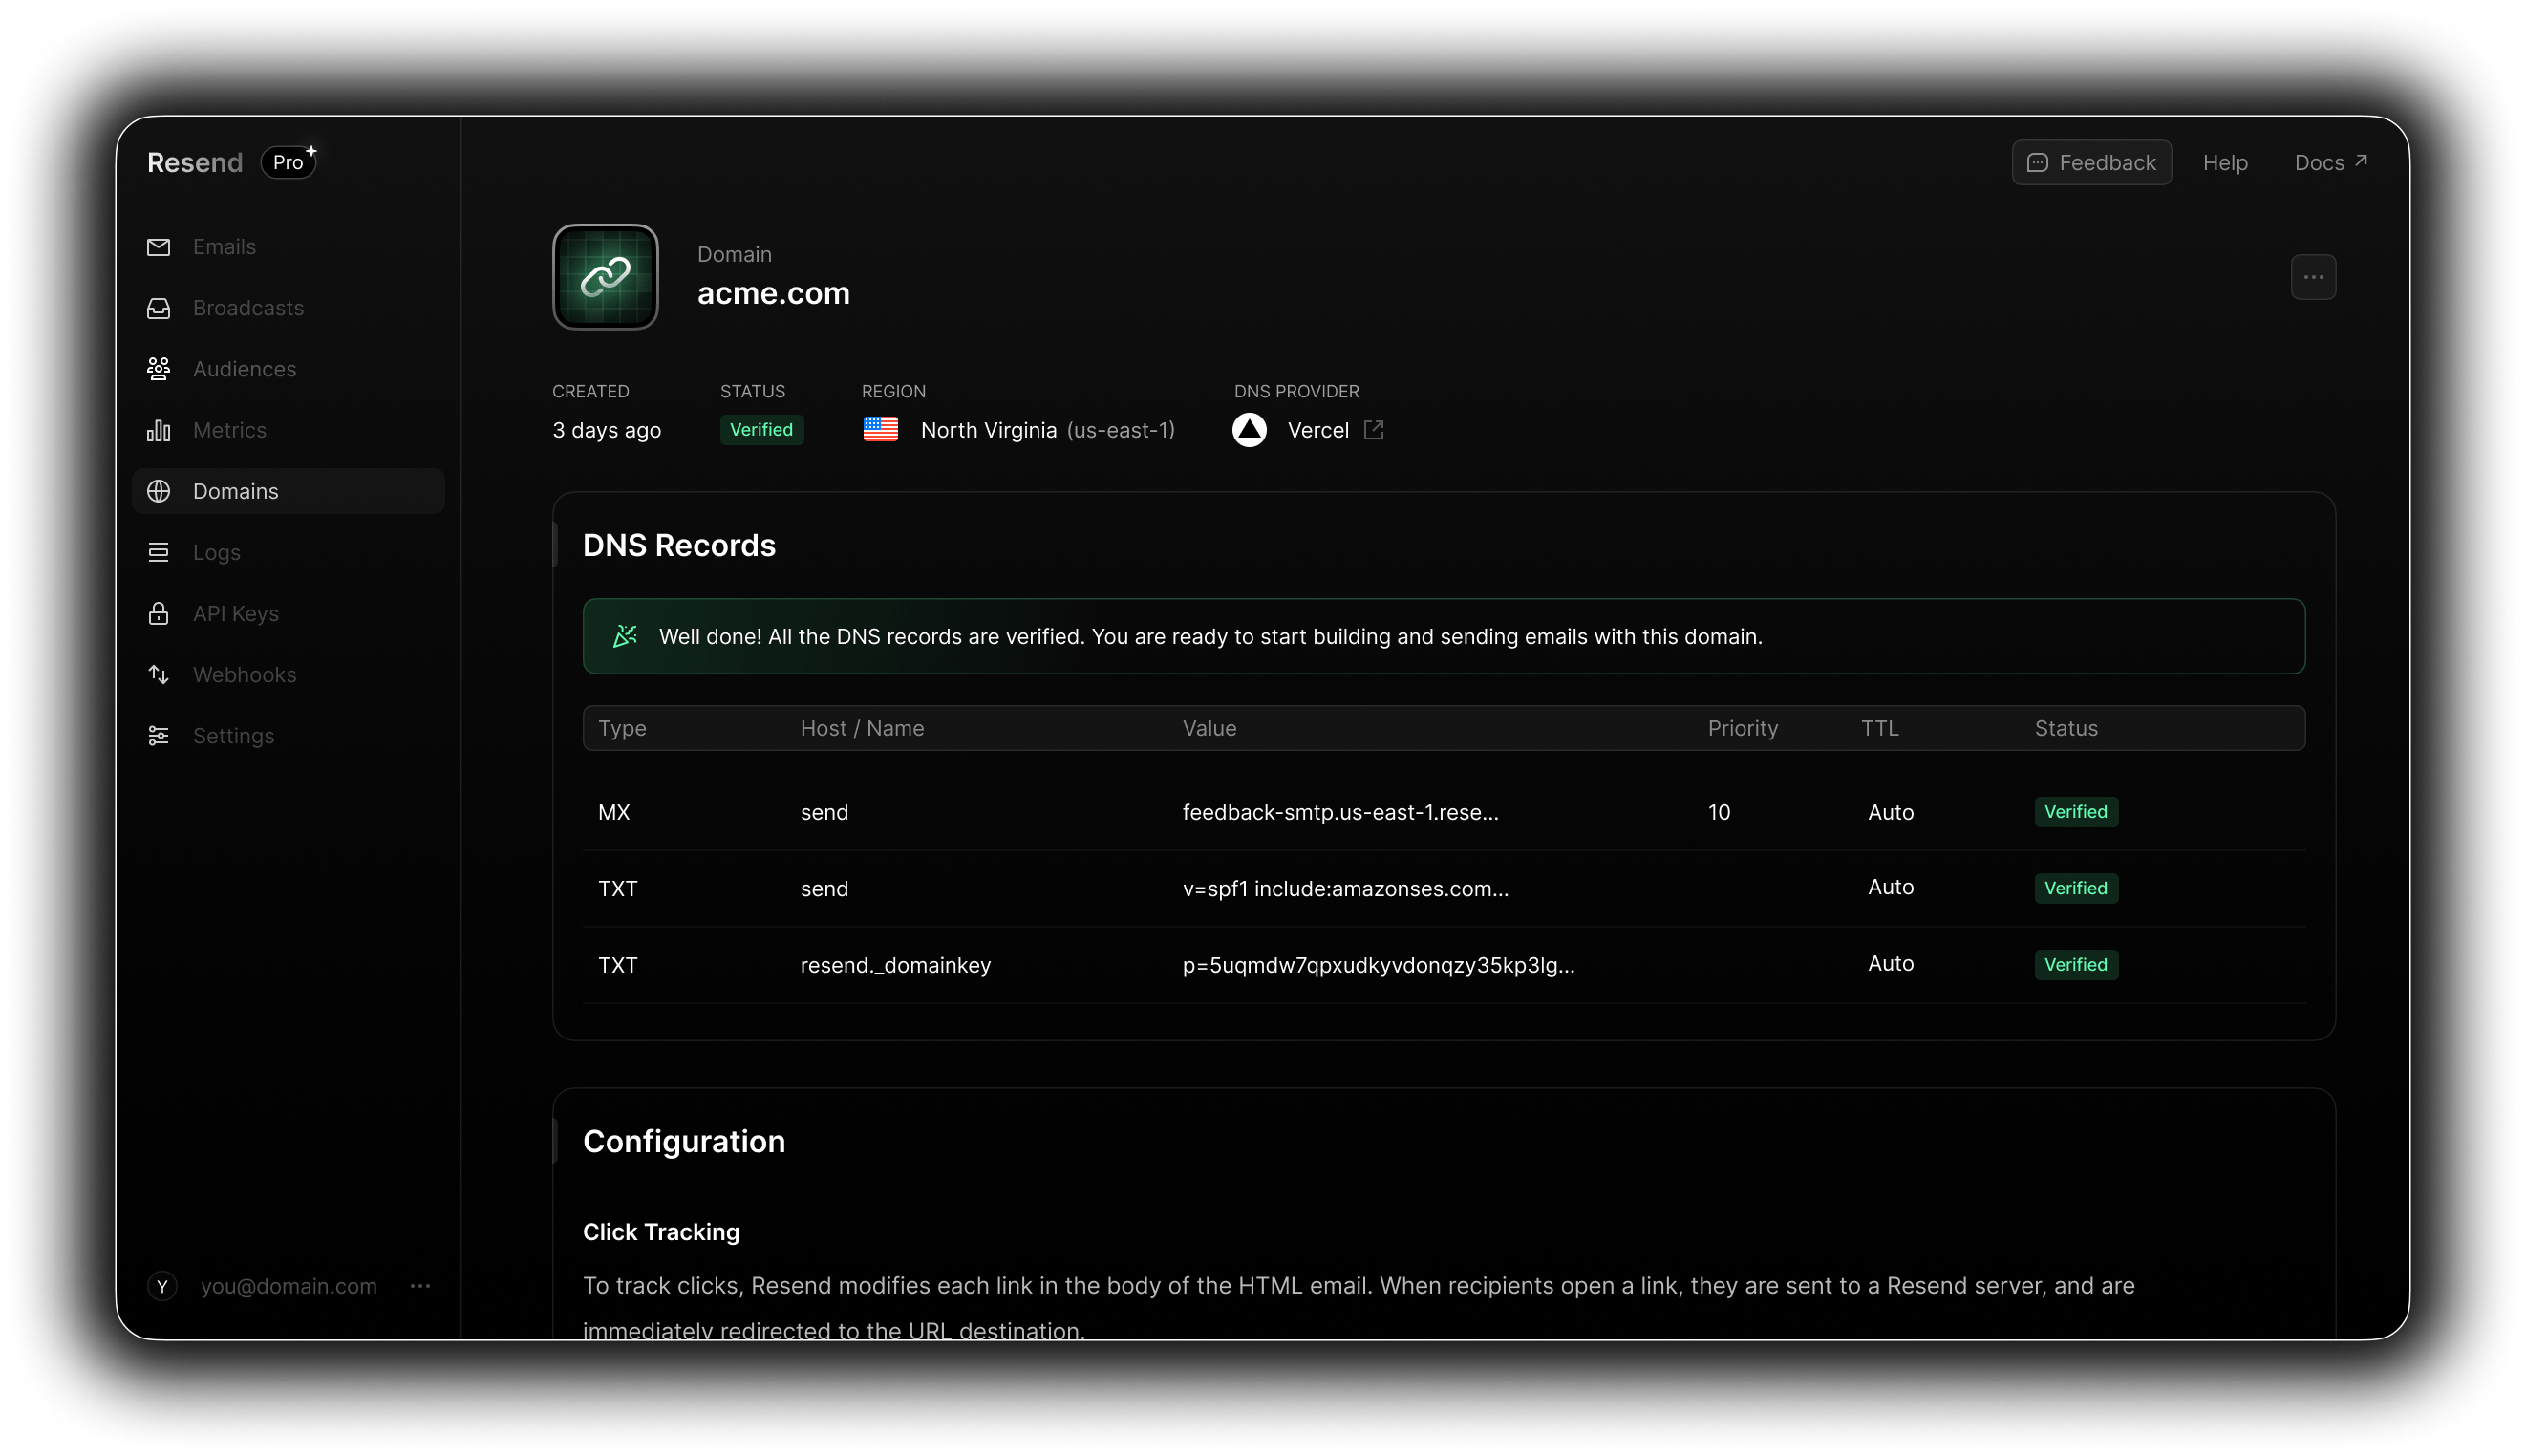Open Vercel DNS provider external link icon
This screenshot has height=1456, width=2526.
click(x=1374, y=430)
